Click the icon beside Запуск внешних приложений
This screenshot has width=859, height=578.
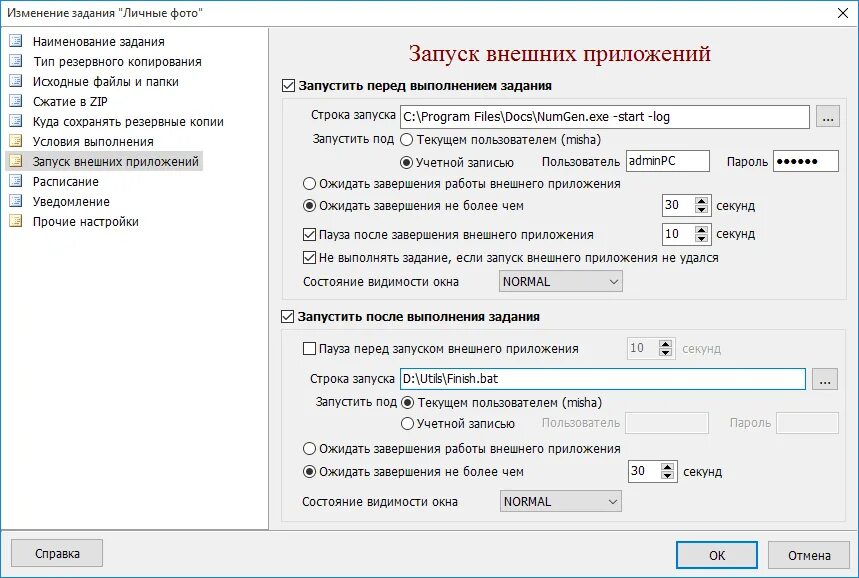(16, 161)
